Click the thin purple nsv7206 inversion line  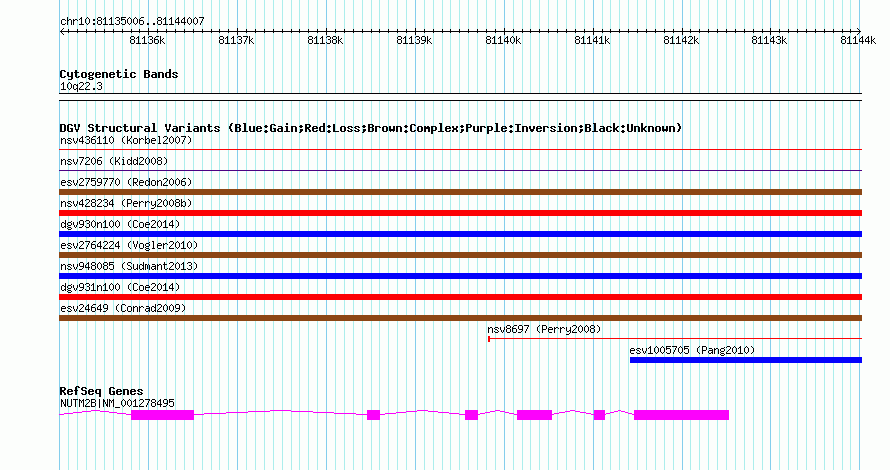460,171
